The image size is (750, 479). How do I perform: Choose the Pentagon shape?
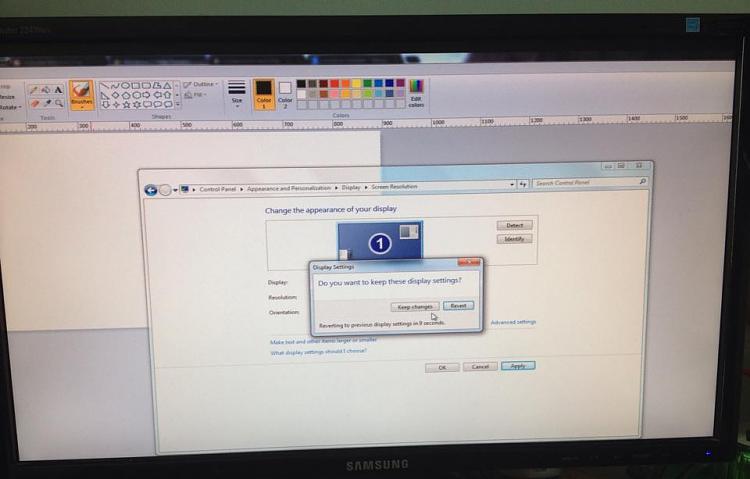pyautogui.click(x=127, y=95)
